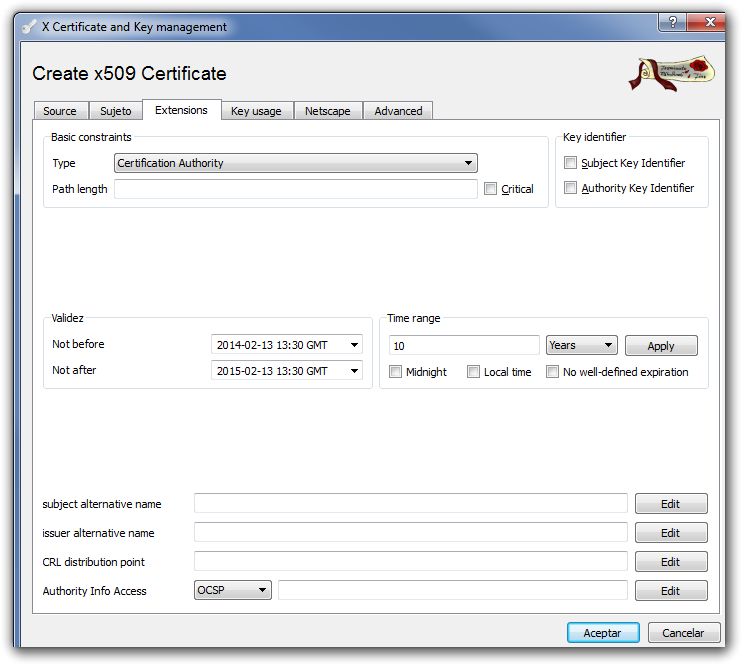This screenshot has width=742, height=666.
Task: Click the Aceptar button
Action: point(603,632)
